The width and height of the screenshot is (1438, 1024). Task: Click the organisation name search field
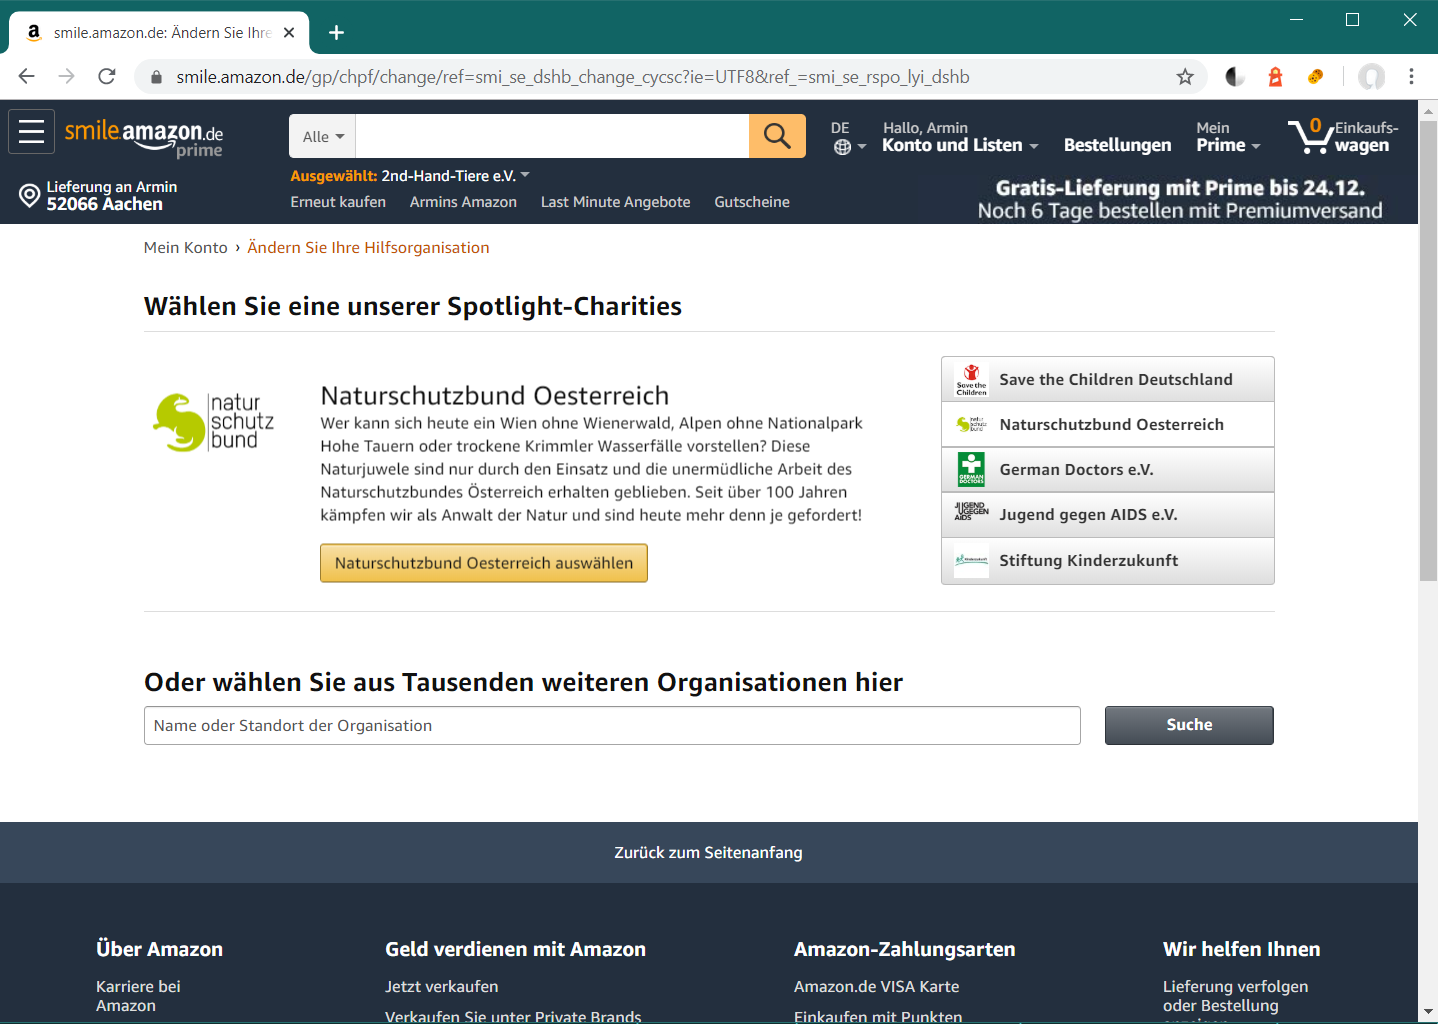(x=611, y=726)
